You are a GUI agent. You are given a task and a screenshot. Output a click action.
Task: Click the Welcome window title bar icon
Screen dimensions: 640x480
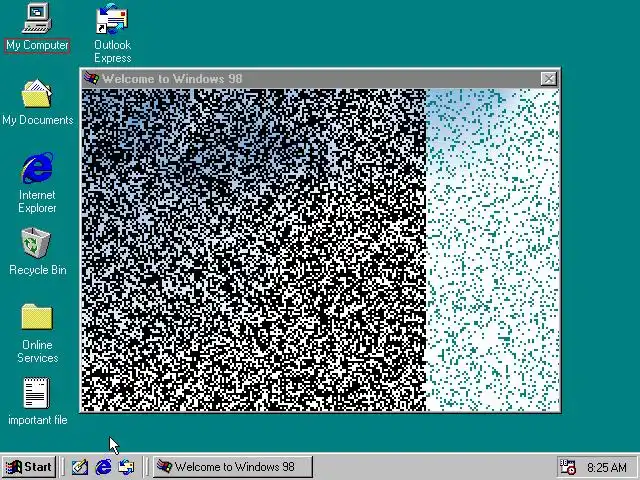91,78
